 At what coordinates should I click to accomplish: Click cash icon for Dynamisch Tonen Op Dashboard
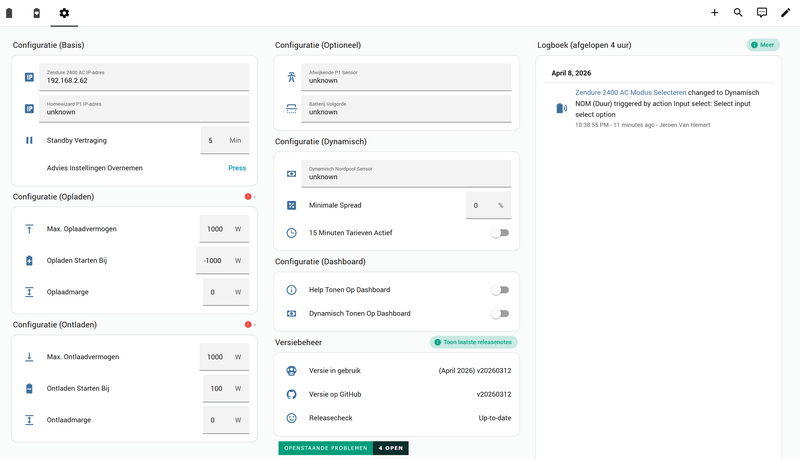[x=291, y=314]
